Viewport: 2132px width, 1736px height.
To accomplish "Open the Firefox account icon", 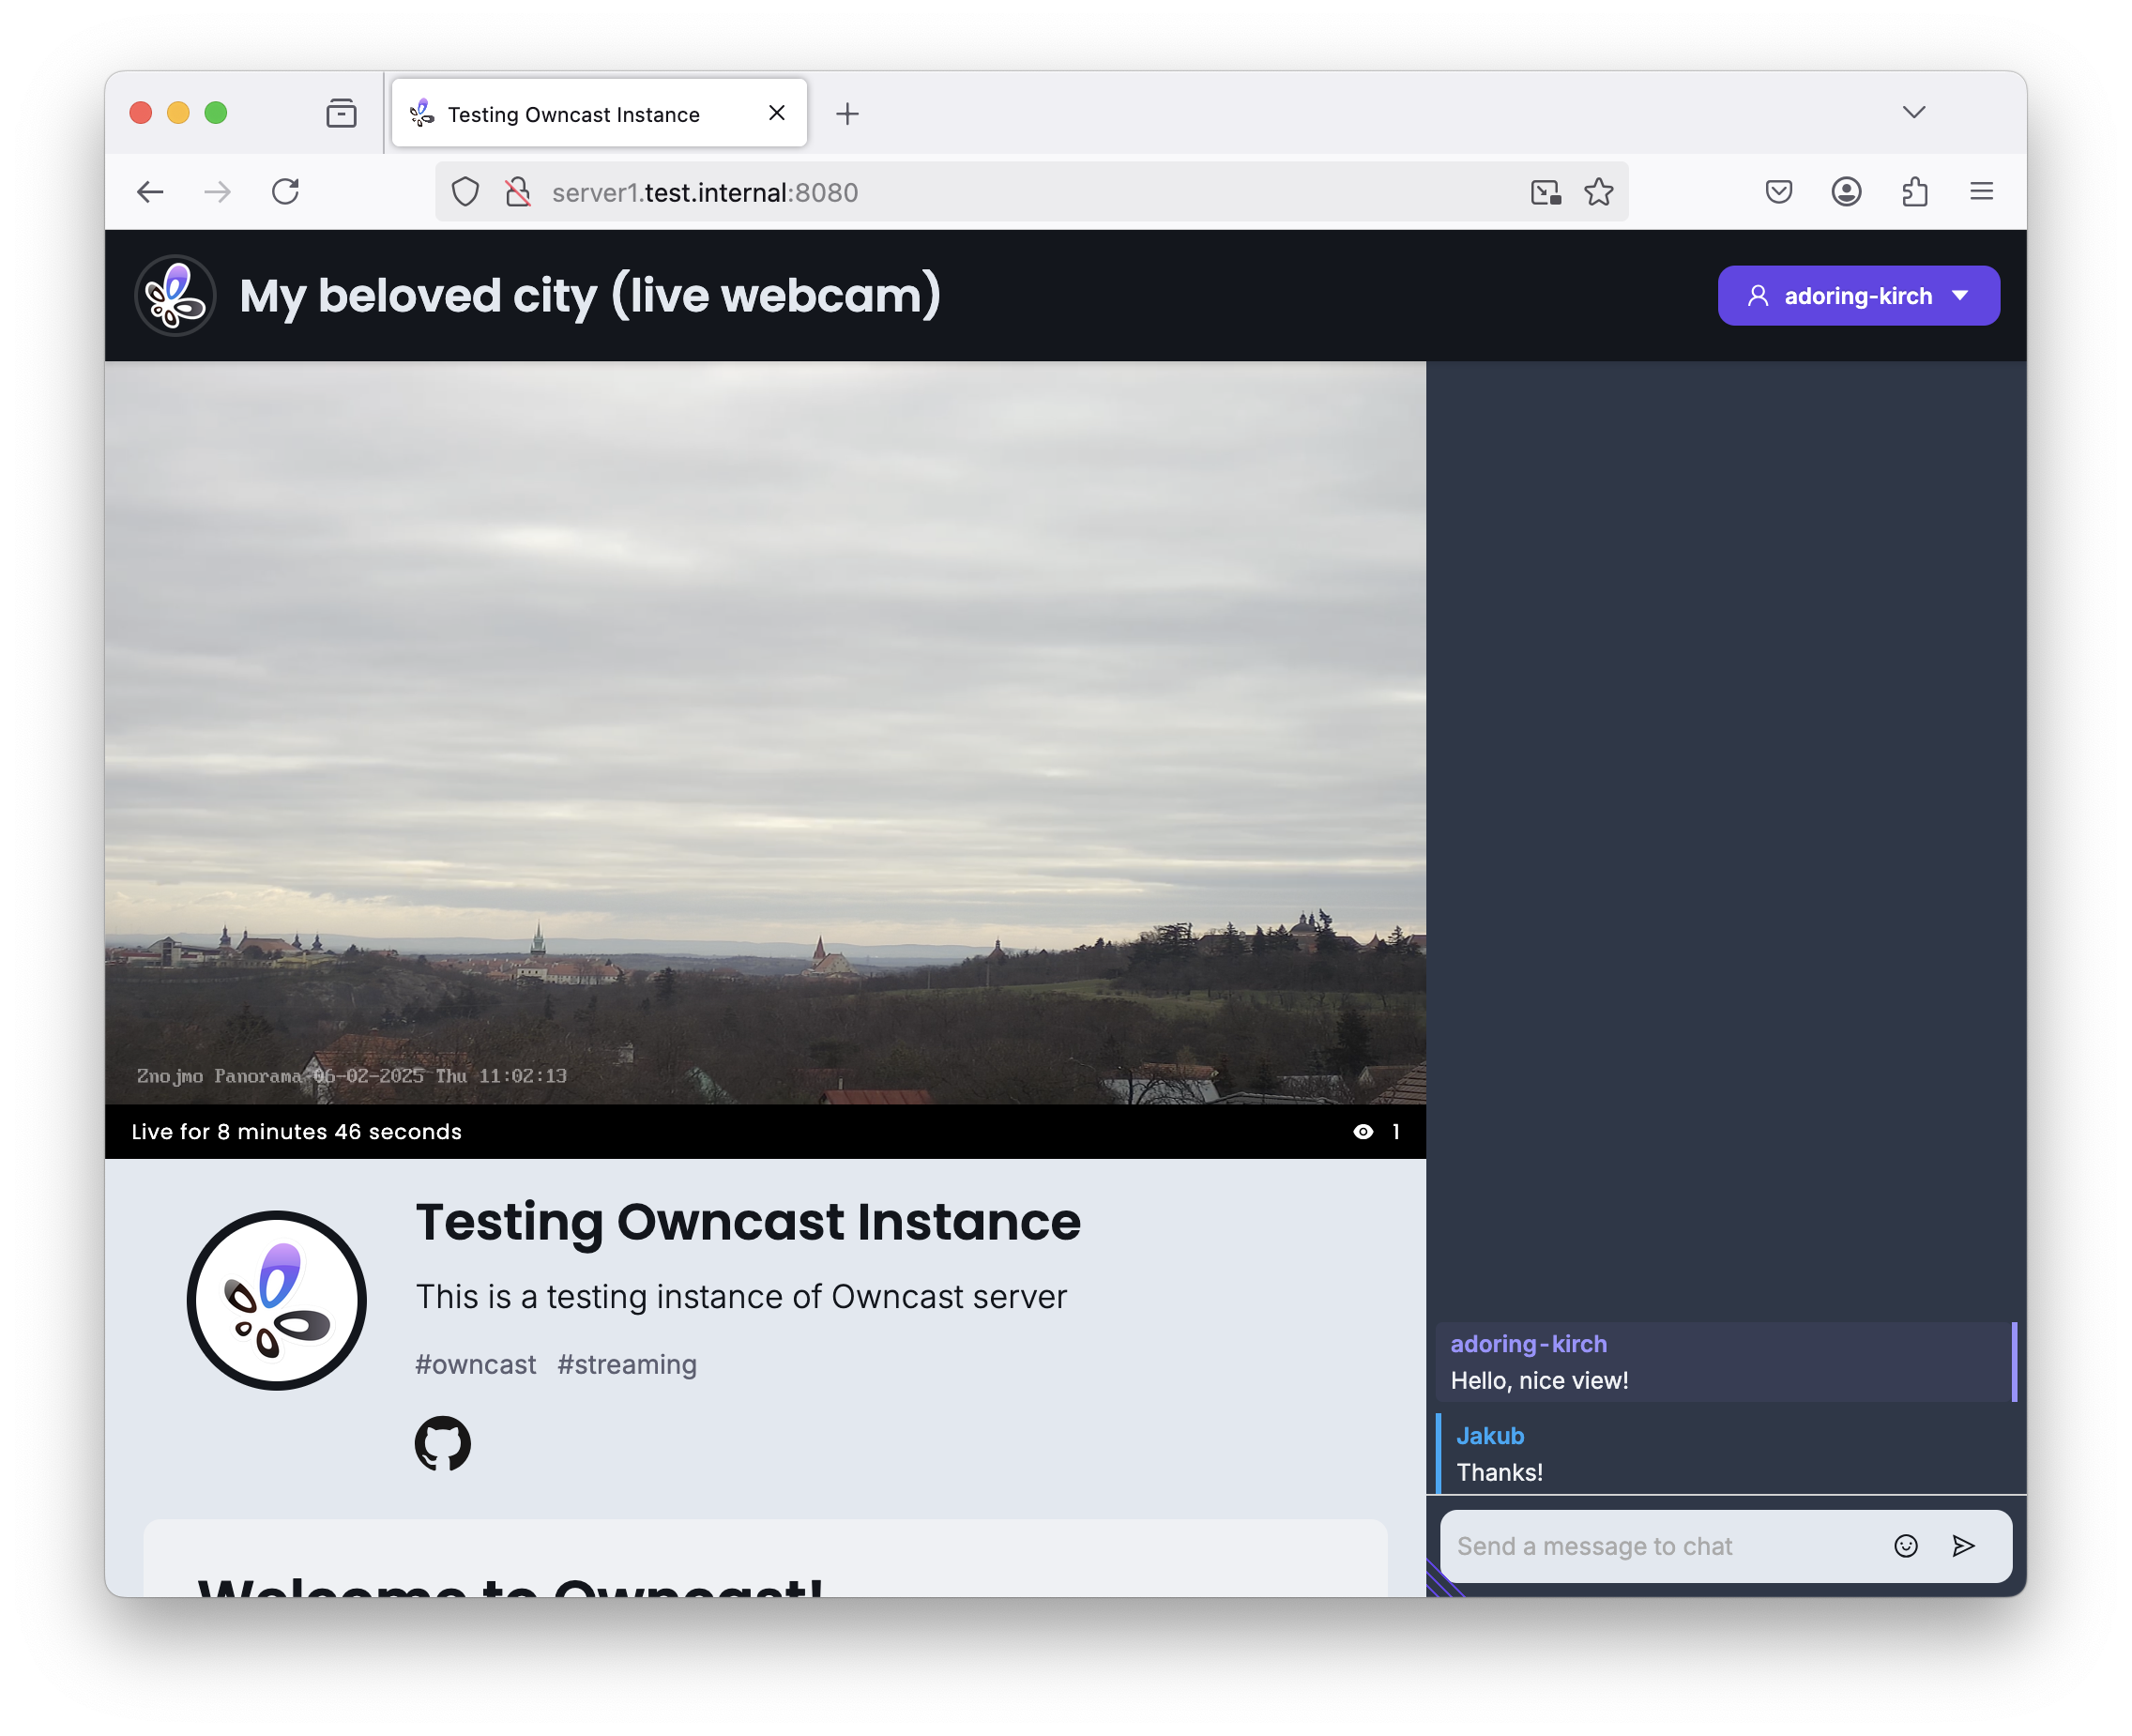I will [1846, 192].
